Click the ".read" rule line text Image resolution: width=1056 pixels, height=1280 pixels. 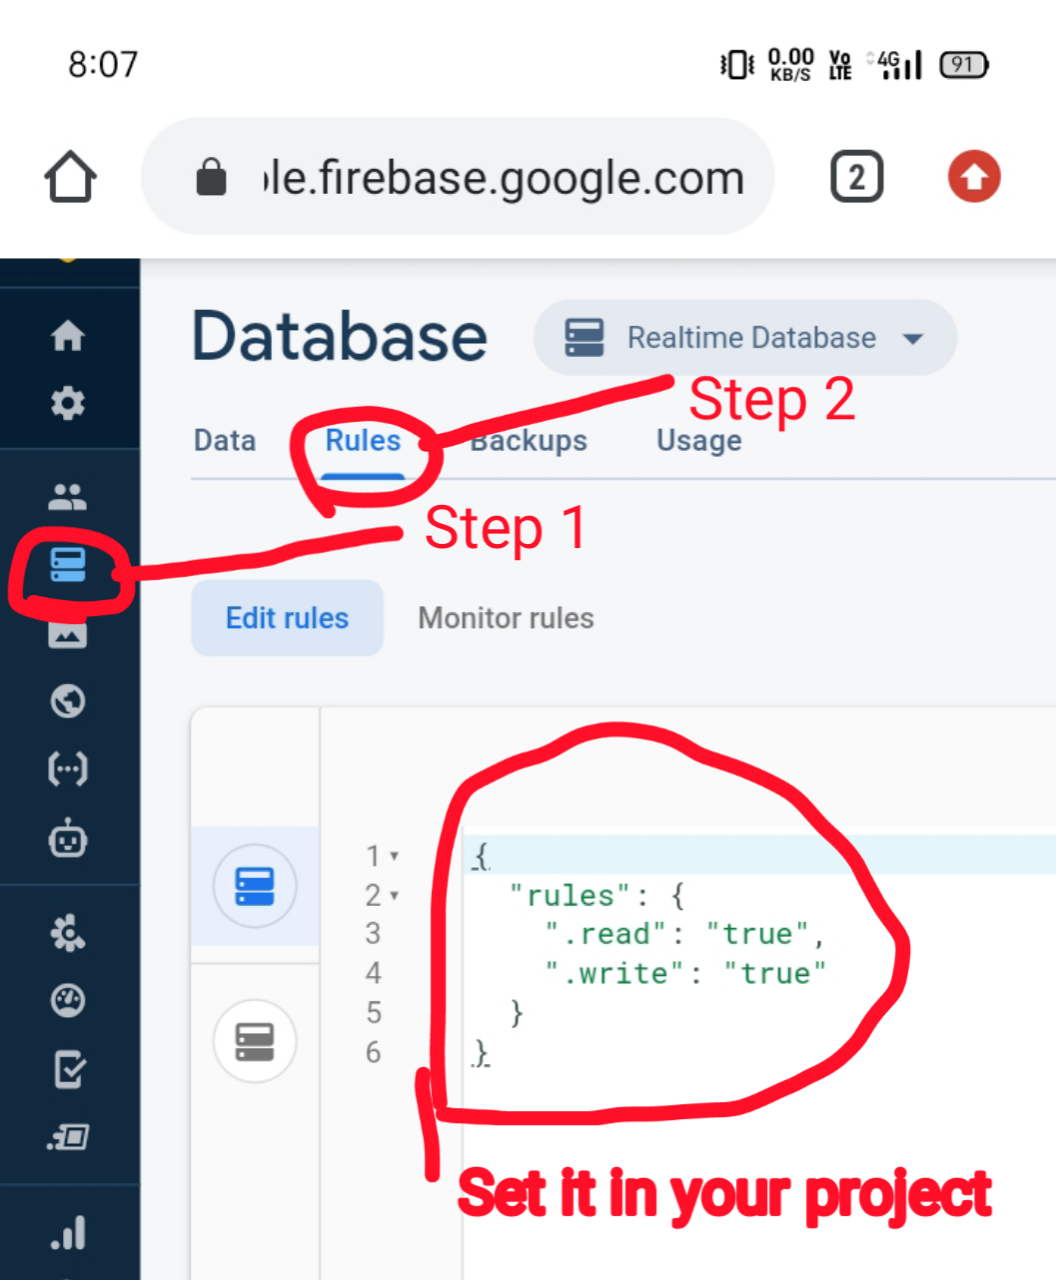click(x=685, y=934)
